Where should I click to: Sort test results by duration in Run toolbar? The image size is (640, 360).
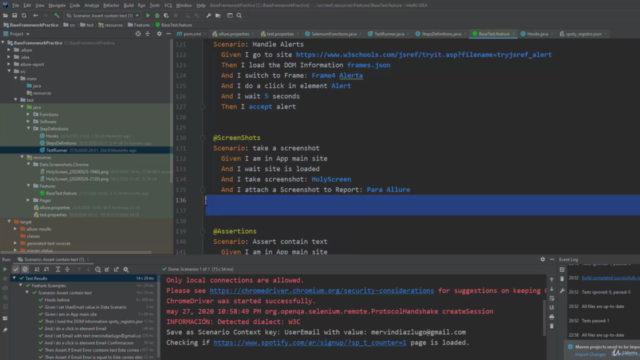click(x=47, y=269)
